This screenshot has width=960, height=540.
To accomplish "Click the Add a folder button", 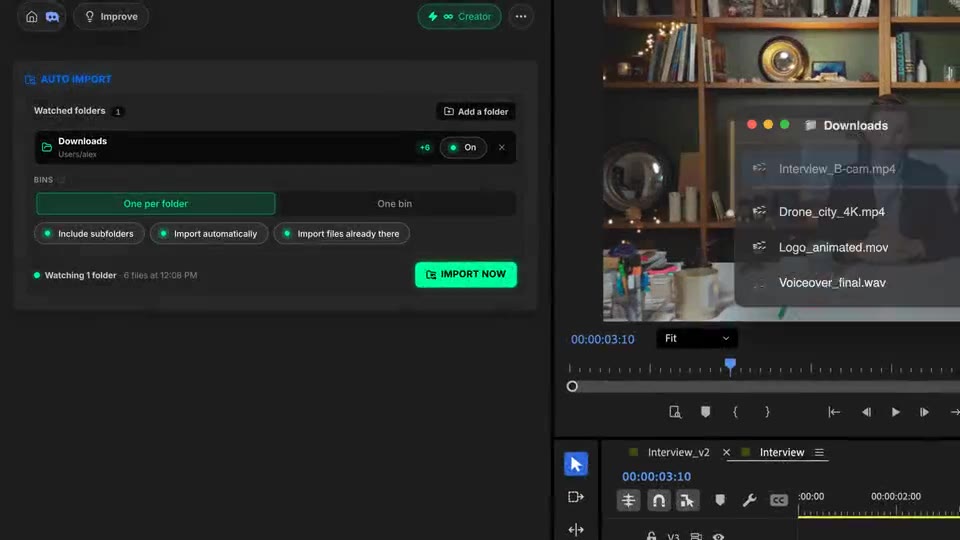I will tap(476, 111).
